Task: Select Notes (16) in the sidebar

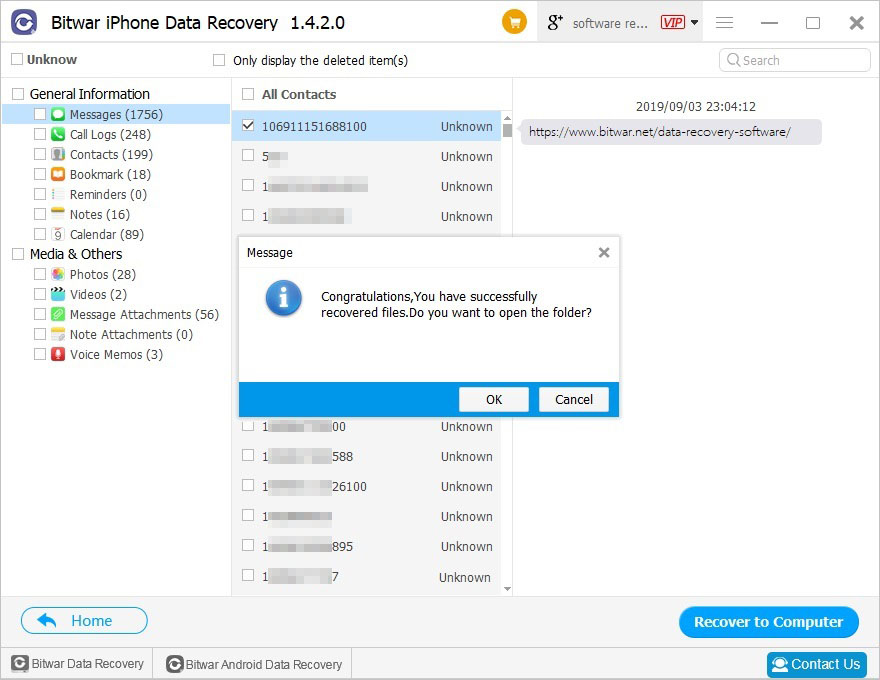Action: point(99,214)
